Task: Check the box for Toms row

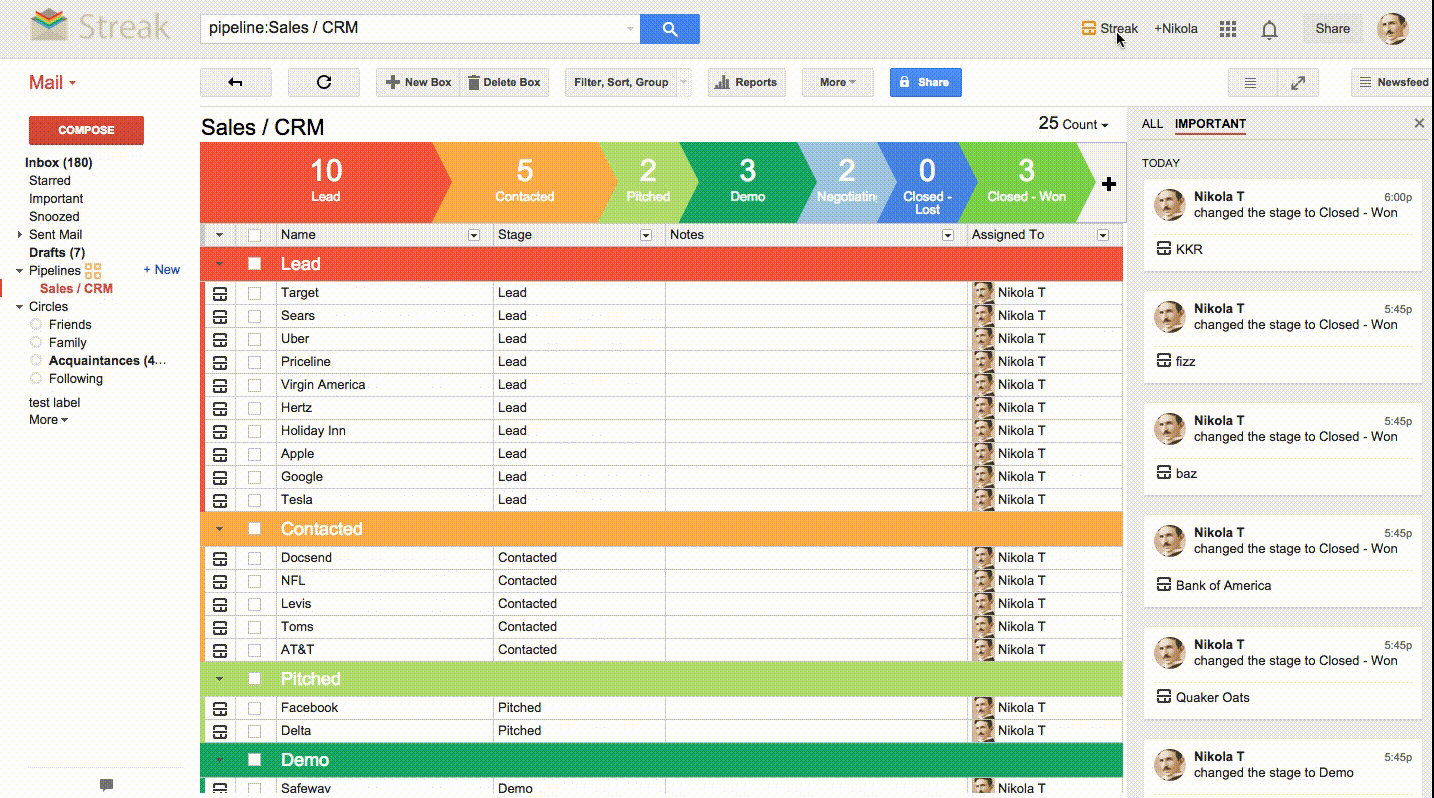Action: [254, 627]
